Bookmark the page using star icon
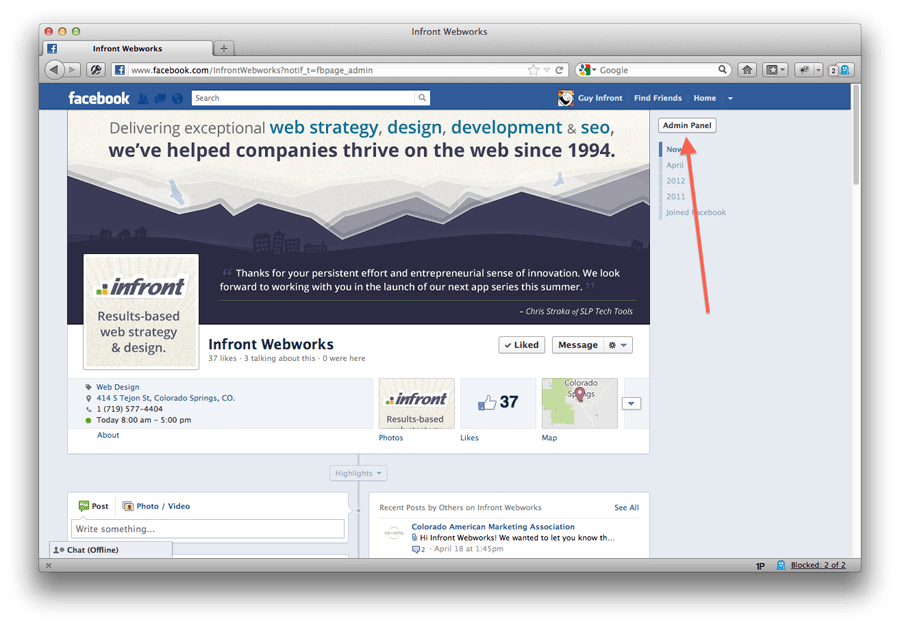 point(533,70)
